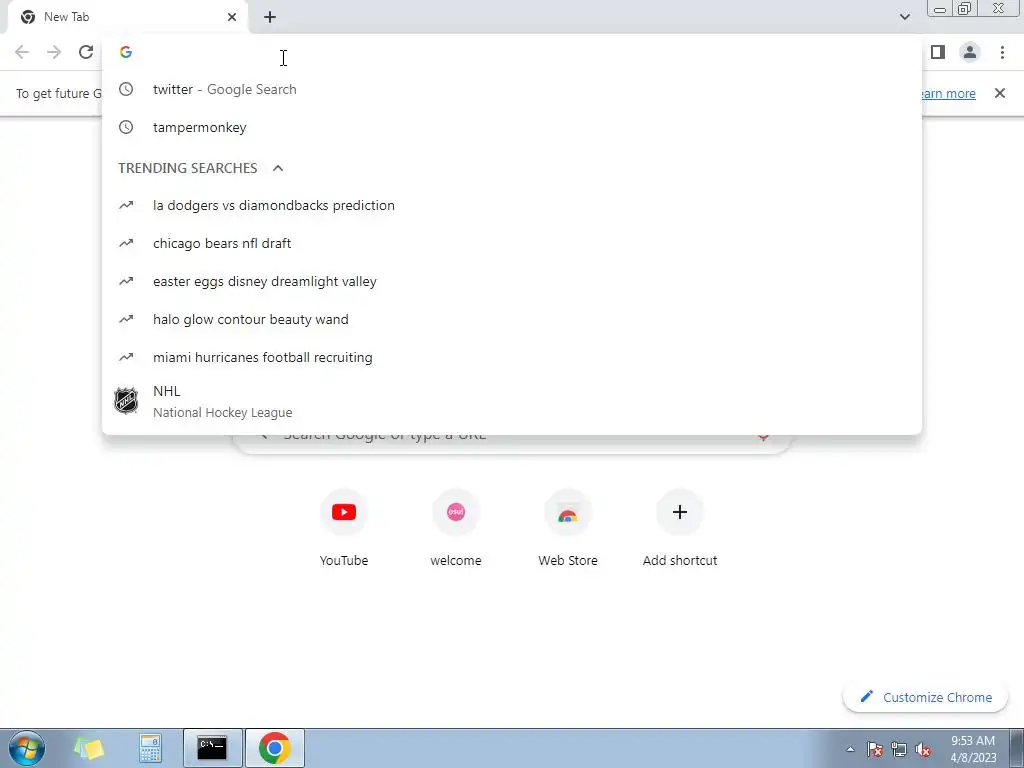Click Add shortcut plus tile
The image size is (1024, 768).
pyautogui.click(x=680, y=529)
